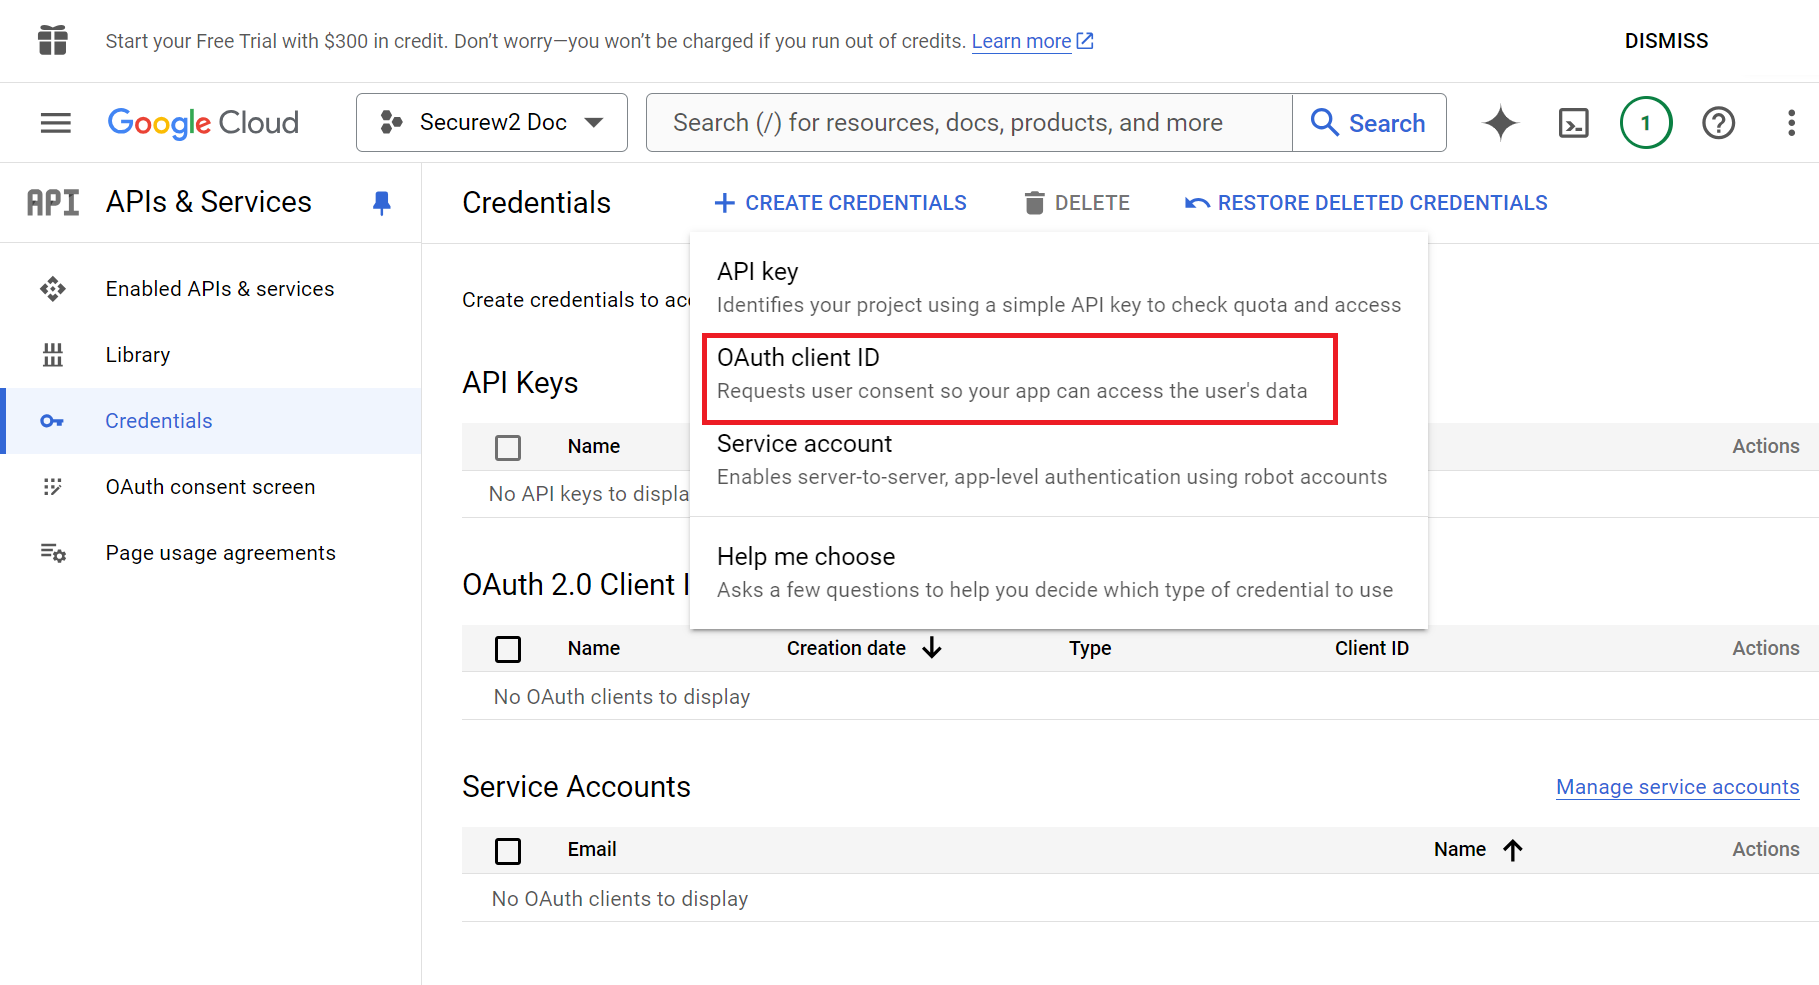Select all API Keys checkbox
Screen dimensions: 1819x985
pyautogui.click(x=508, y=447)
